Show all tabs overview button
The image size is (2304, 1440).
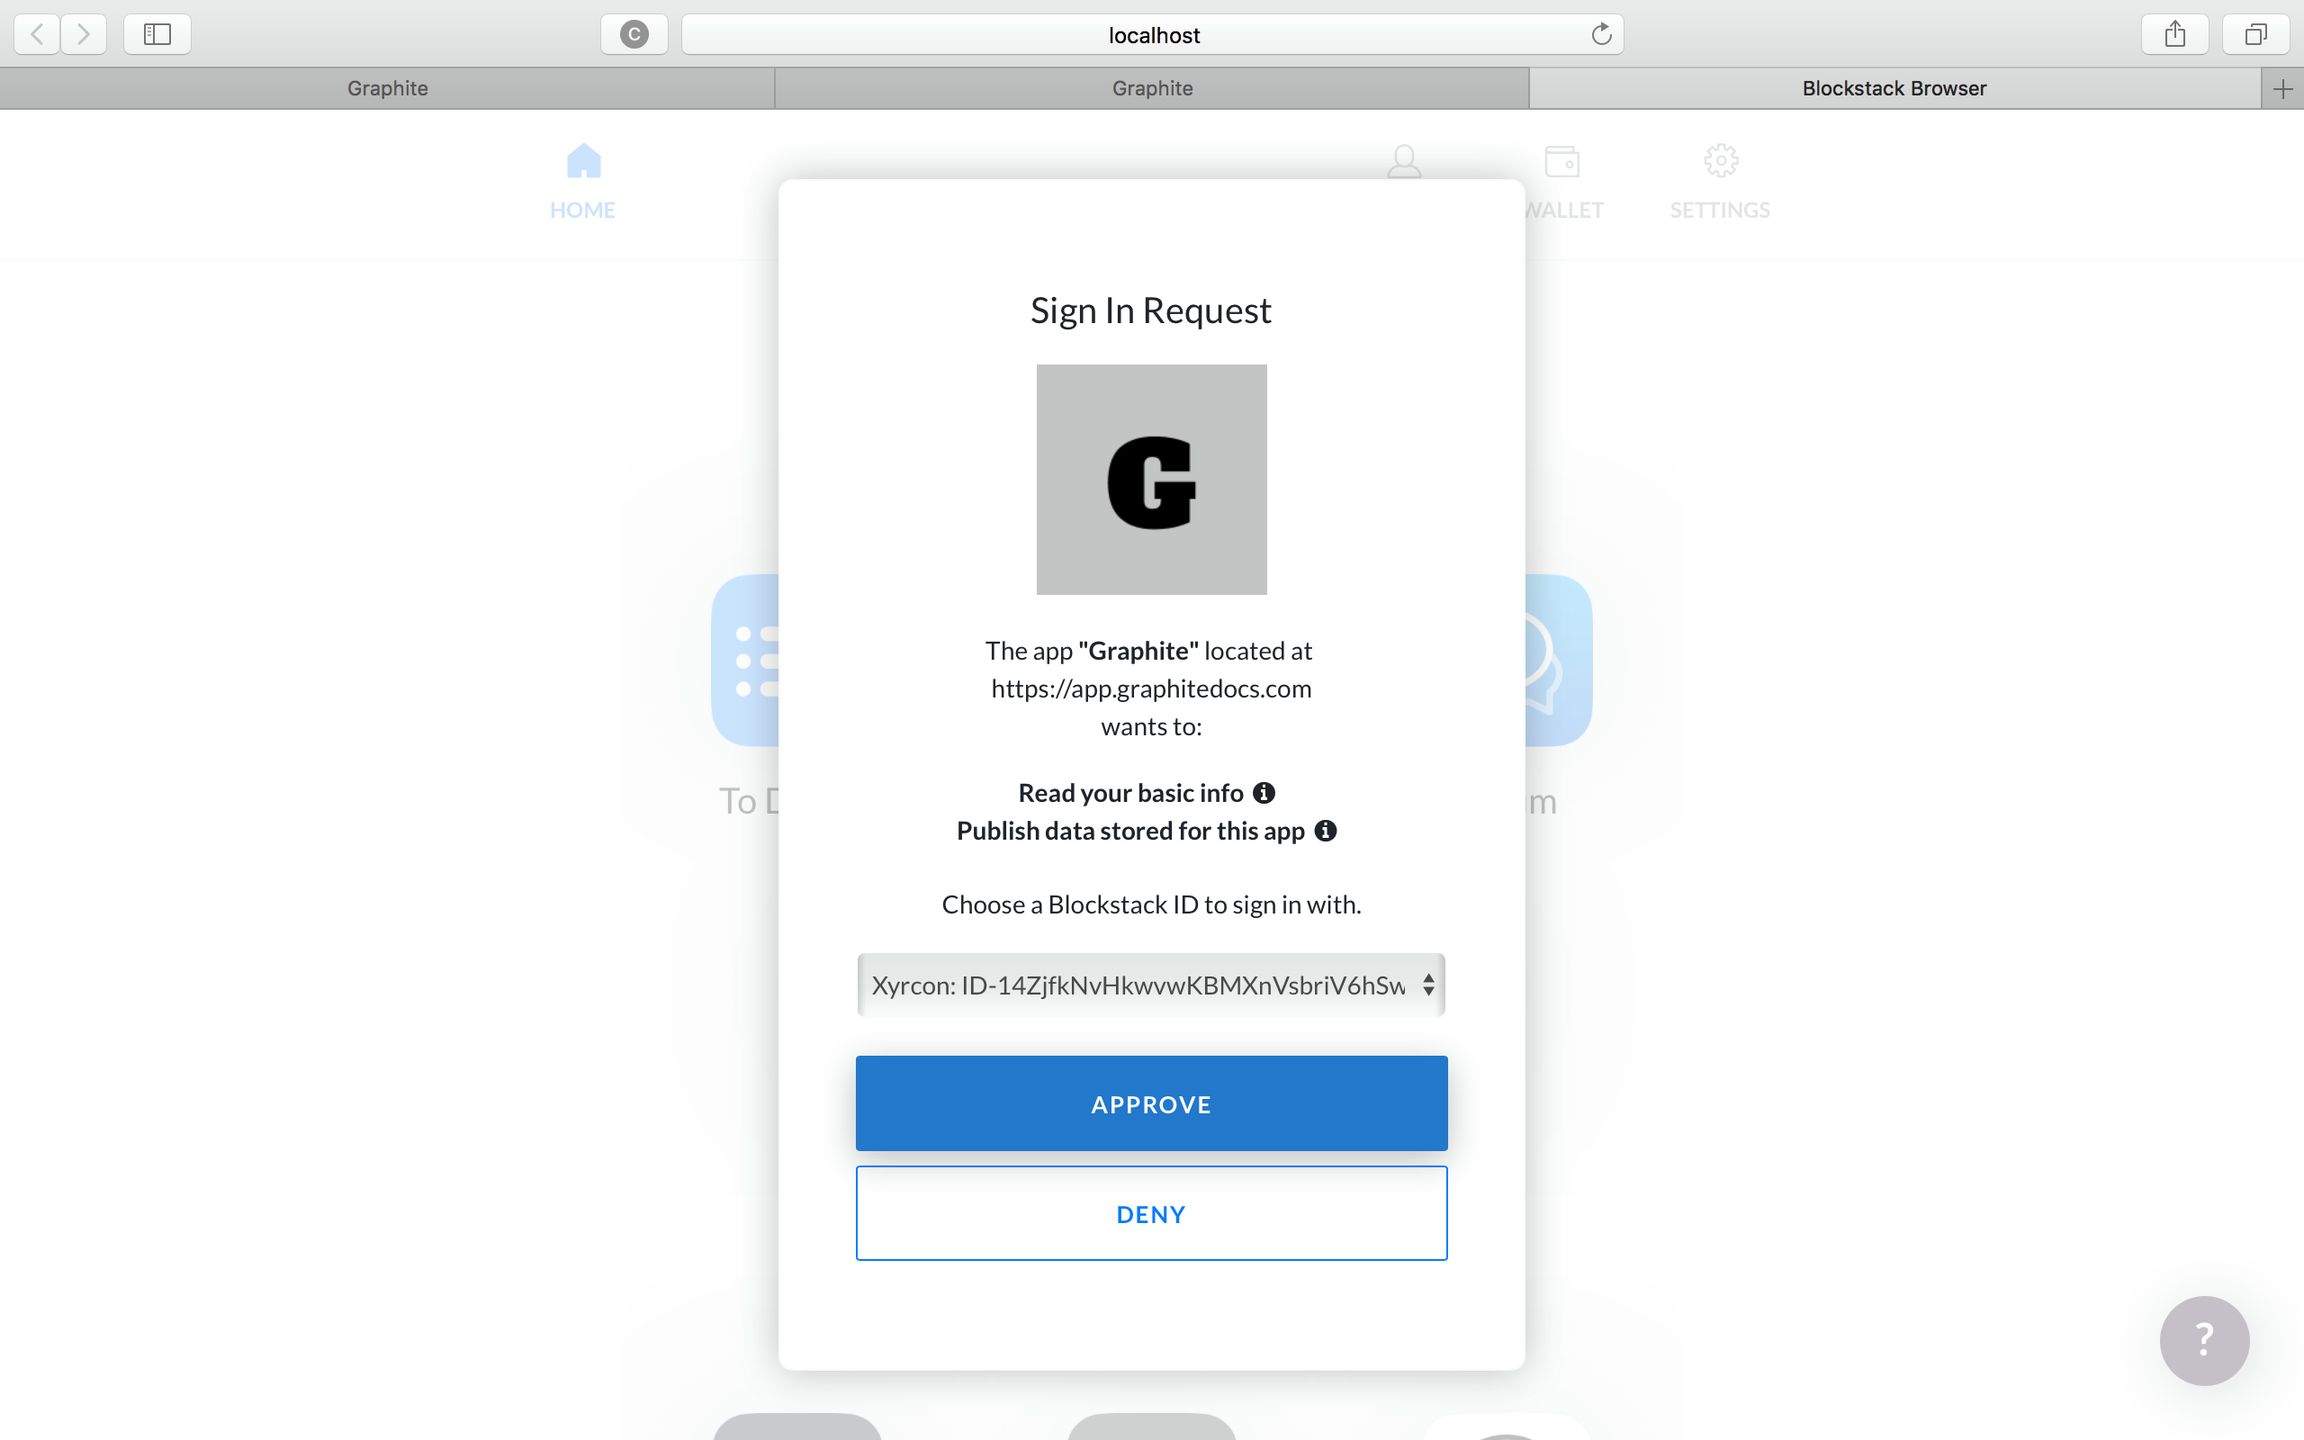(x=2255, y=35)
